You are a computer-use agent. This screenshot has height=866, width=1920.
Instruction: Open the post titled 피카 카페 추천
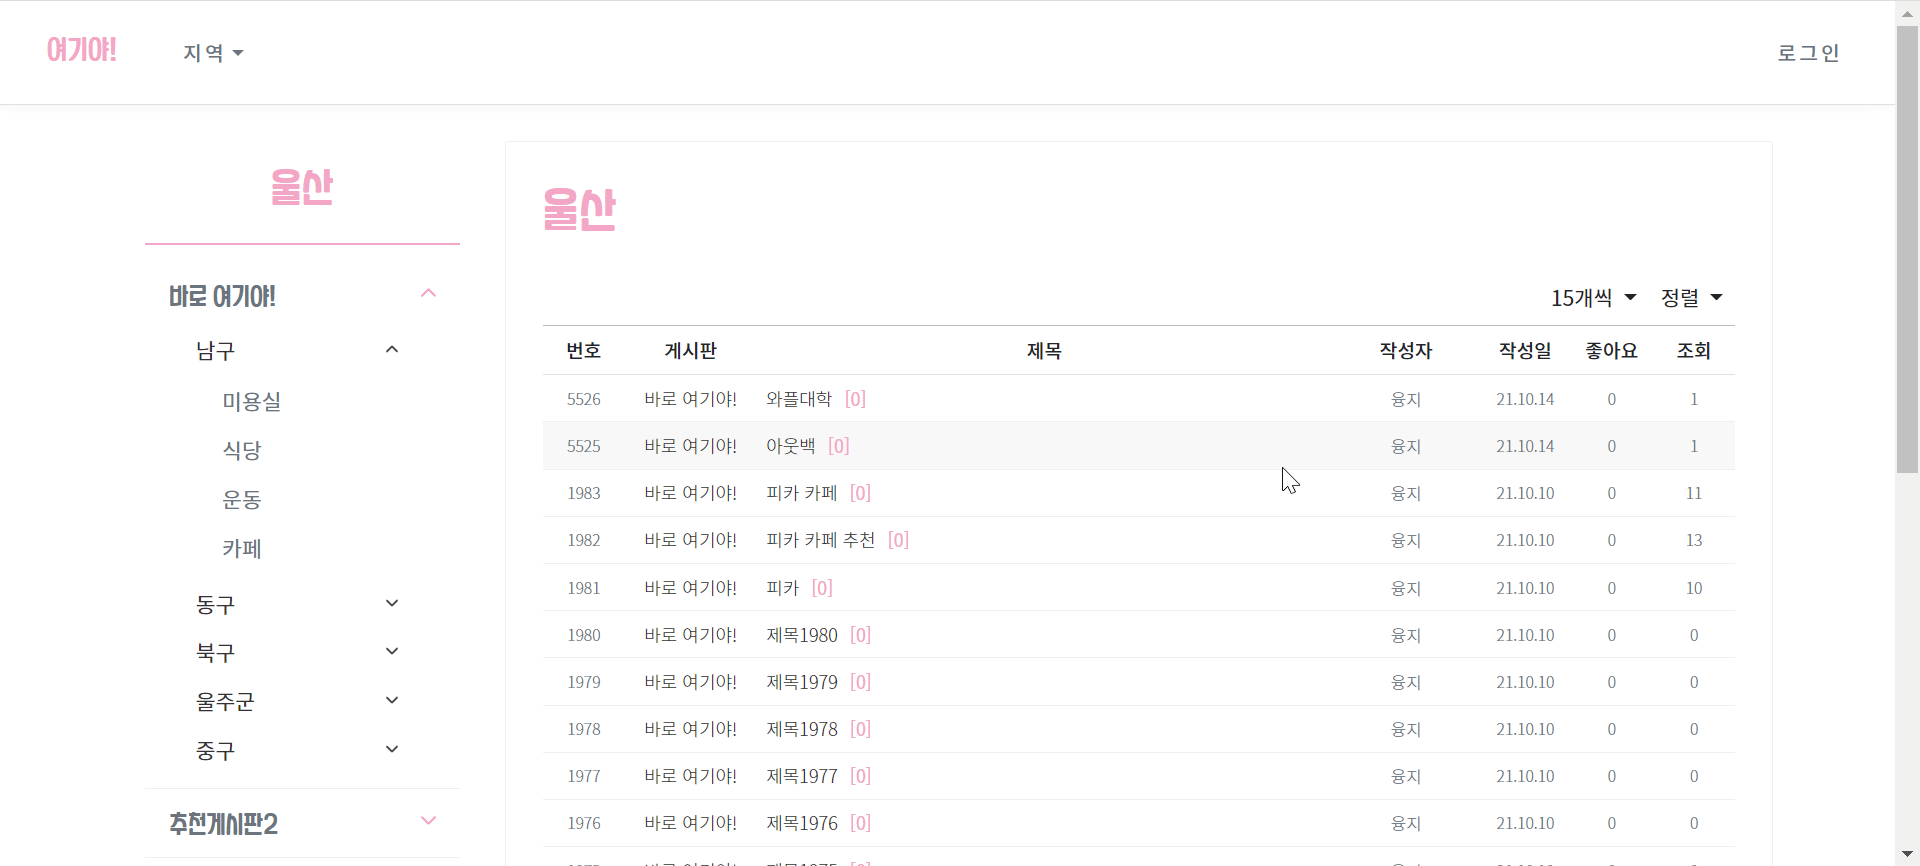click(x=820, y=540)
